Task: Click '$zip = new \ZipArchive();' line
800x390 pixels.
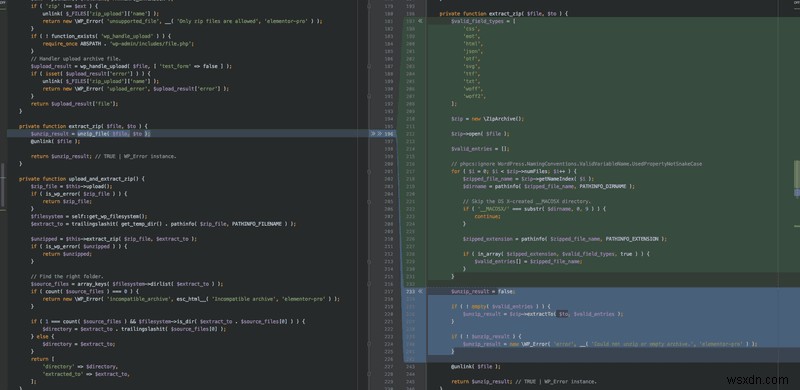Action: (487, 118)
